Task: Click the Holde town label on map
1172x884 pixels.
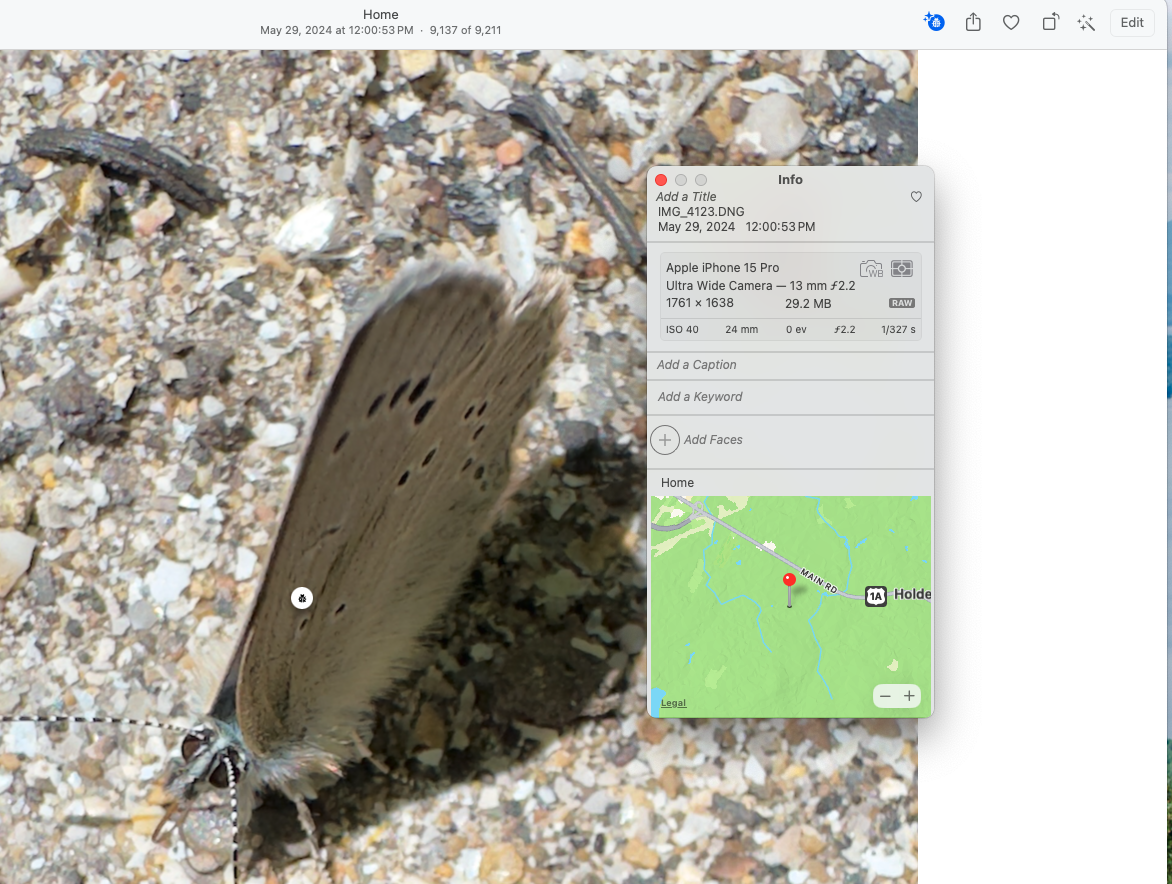Action: click(913, 594)
